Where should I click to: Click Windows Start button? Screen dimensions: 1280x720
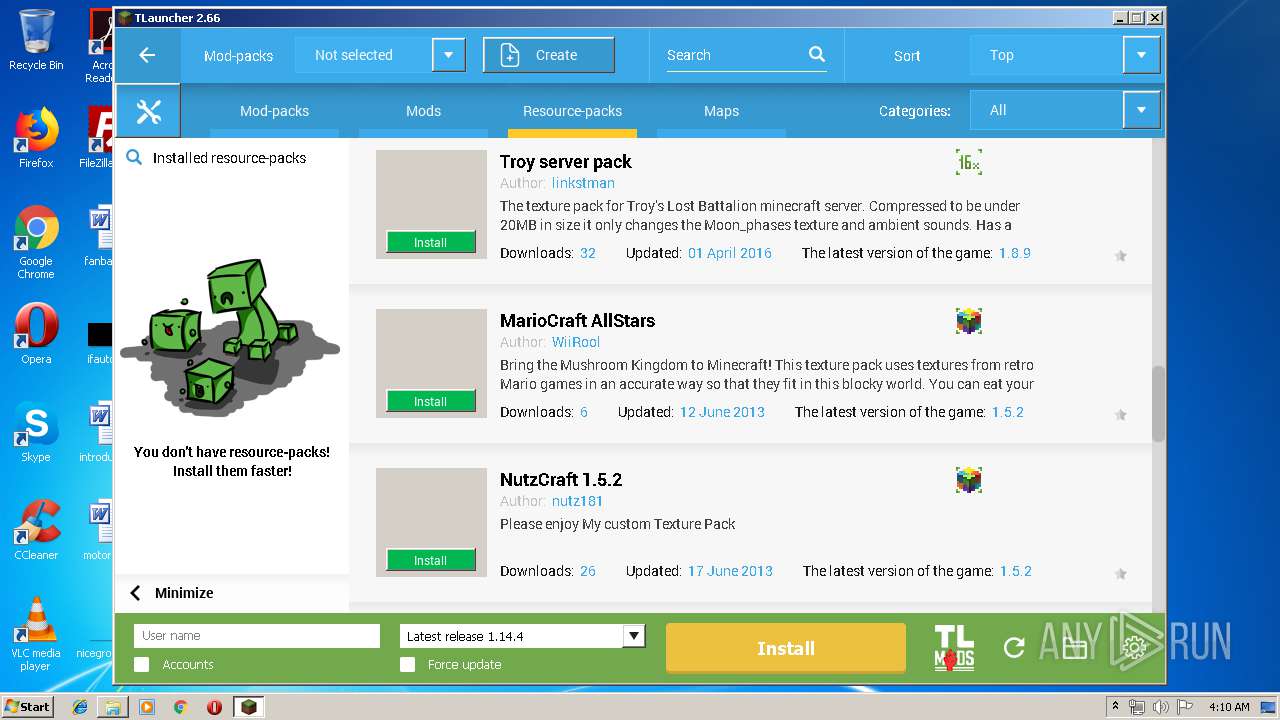pyautogui.click(x=28, y=707)
